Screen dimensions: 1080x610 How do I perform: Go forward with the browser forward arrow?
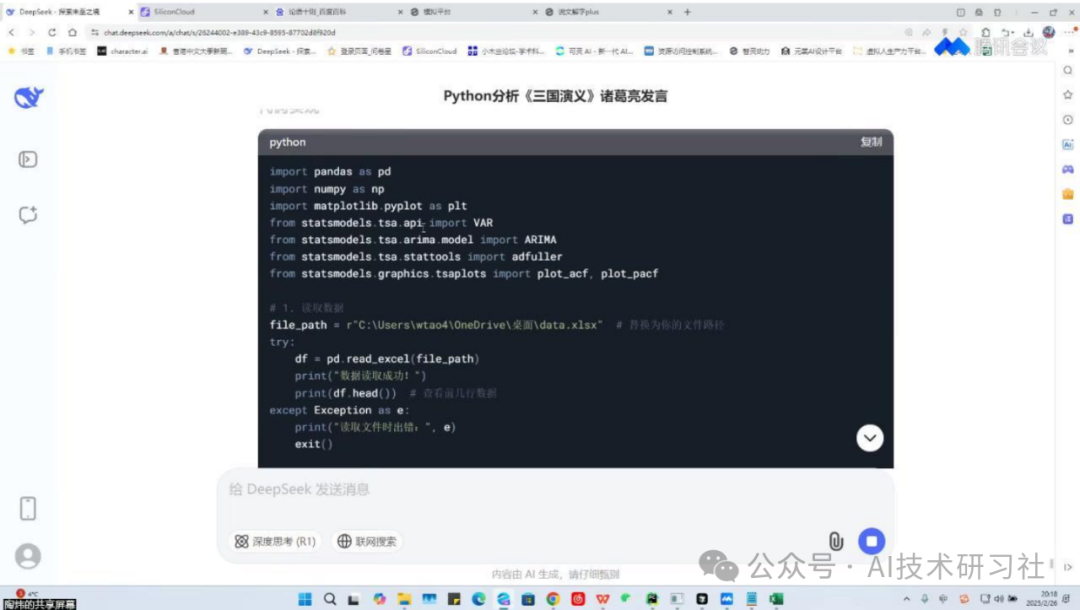[x=31, y=32]
